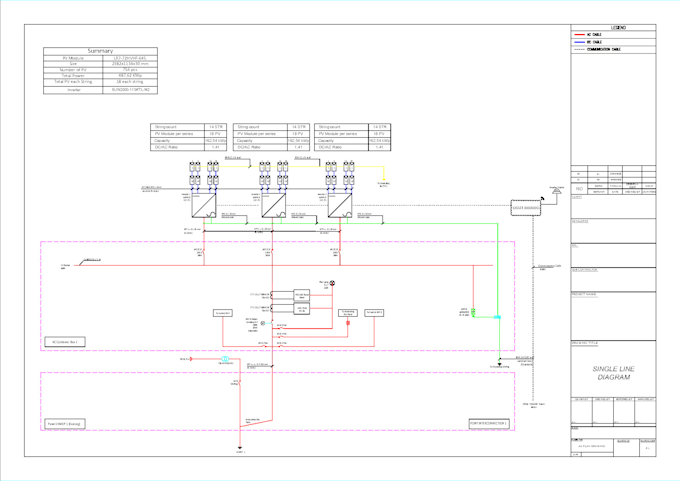Image resolution: width=680 pixels, height=481 pixels.
Task: Click the PV string modules above middle inverter
Action: tap(274, 173)
